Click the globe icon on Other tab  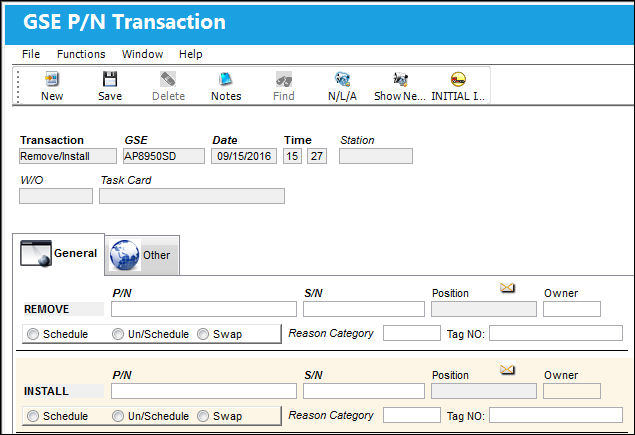coord(125,255)
